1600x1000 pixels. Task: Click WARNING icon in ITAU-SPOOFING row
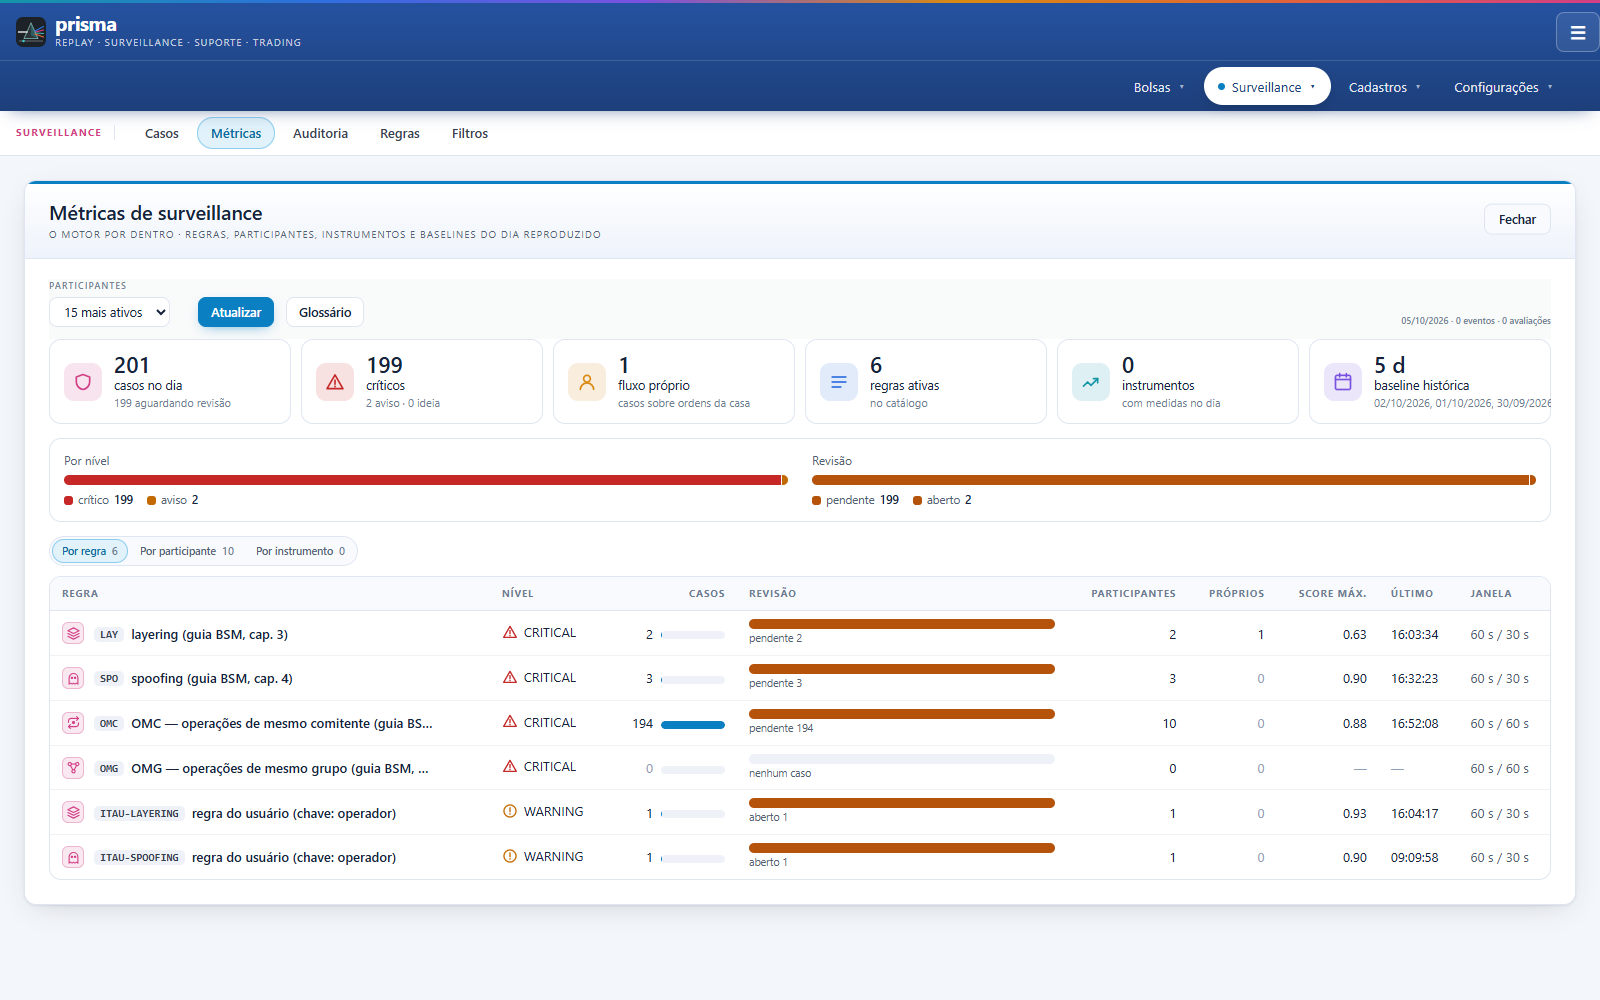click(x=510, y=856)
